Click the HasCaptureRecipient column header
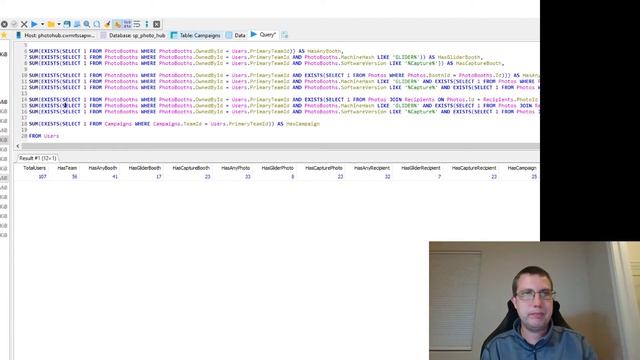 click(474, 168)
